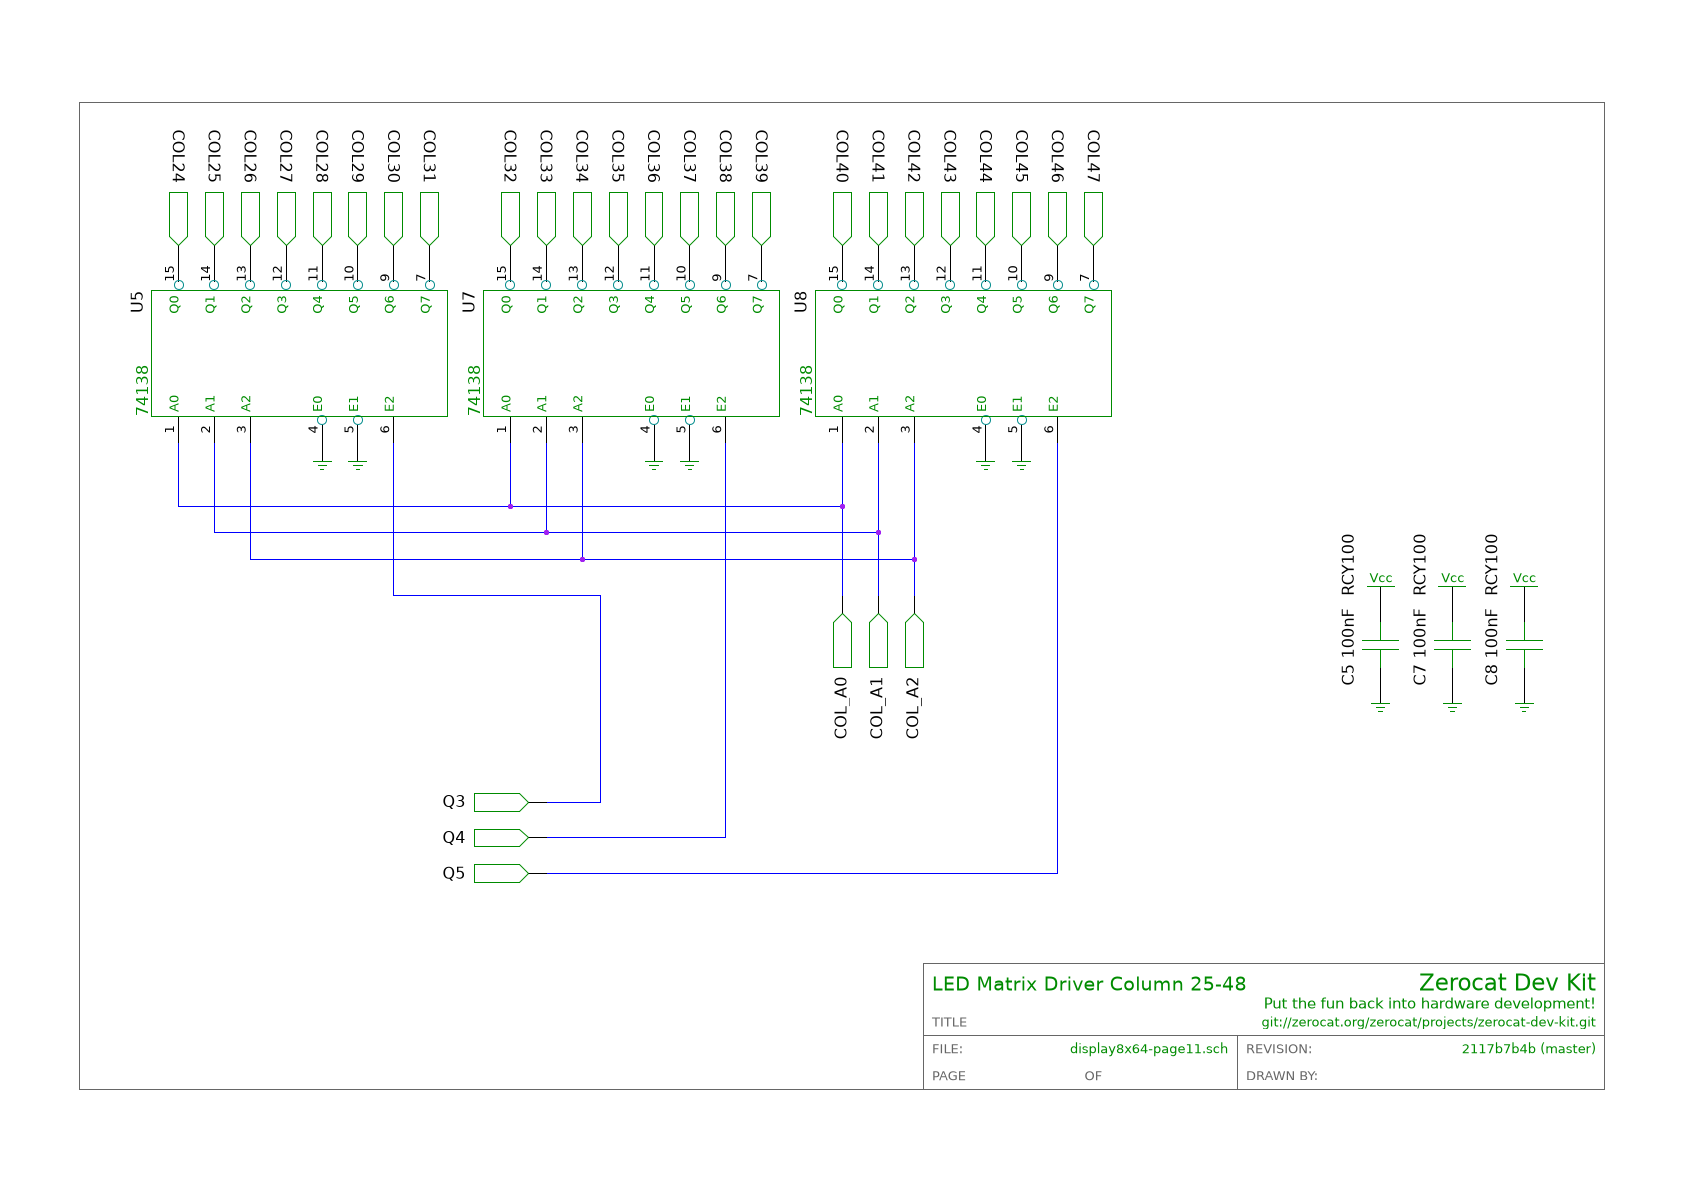
Task: Select the 74138 value label of U5
Action: [x=142, y=390]
